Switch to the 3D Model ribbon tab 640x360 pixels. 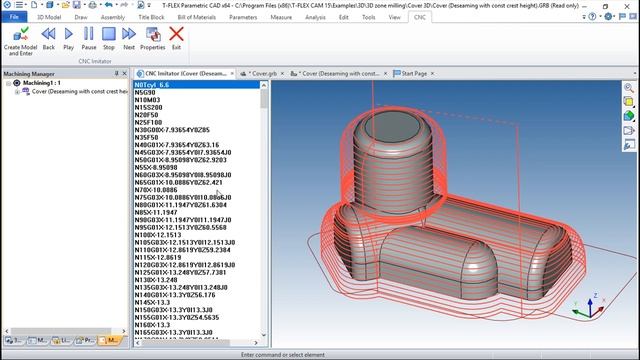pyautogui.click(x=49, y=17)
